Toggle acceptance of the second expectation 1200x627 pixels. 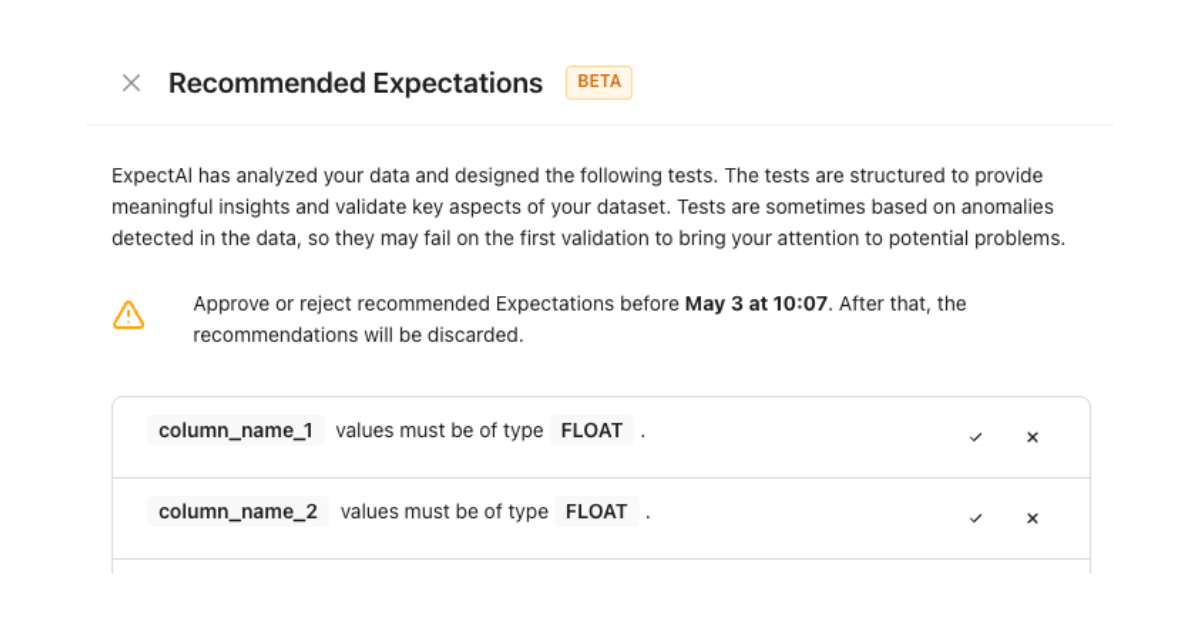click(x=976, y=518)
